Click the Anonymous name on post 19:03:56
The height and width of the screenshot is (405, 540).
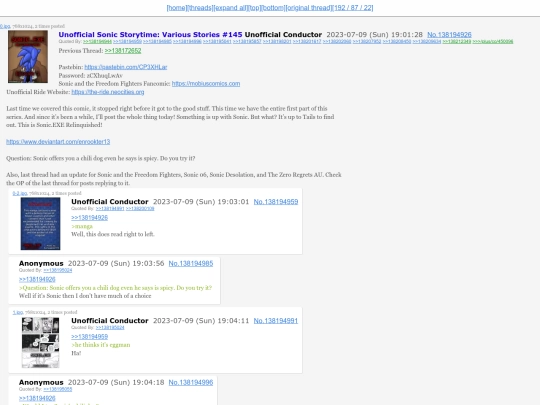41,263
